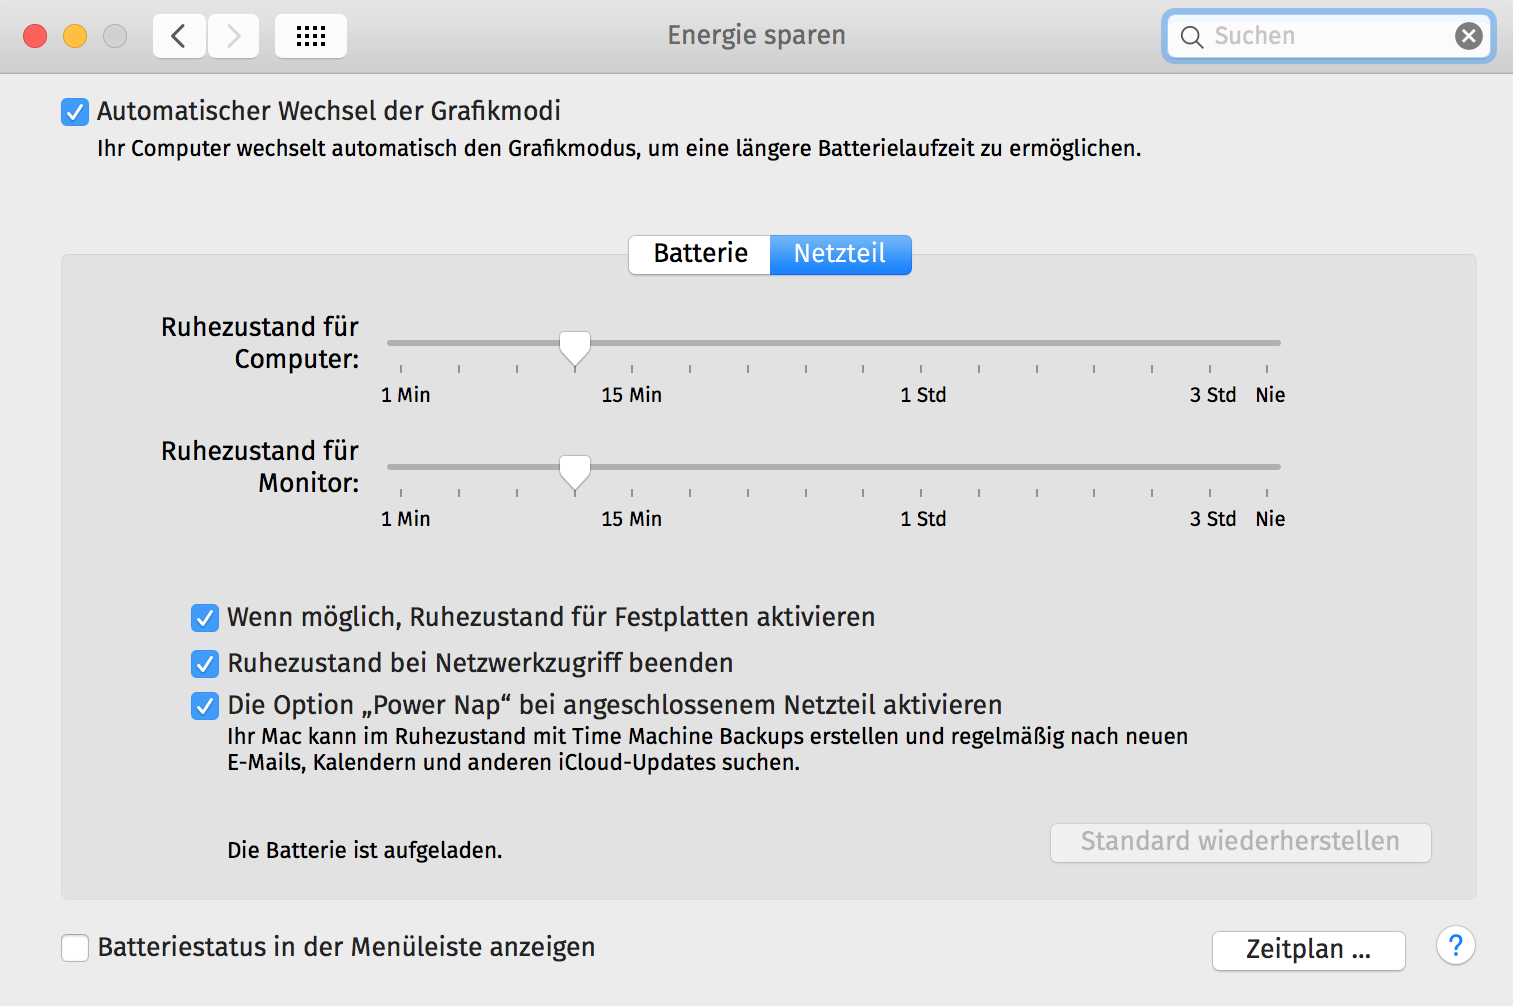Click the '1 Min' label of computer sleep slider

tap(405, 395)
